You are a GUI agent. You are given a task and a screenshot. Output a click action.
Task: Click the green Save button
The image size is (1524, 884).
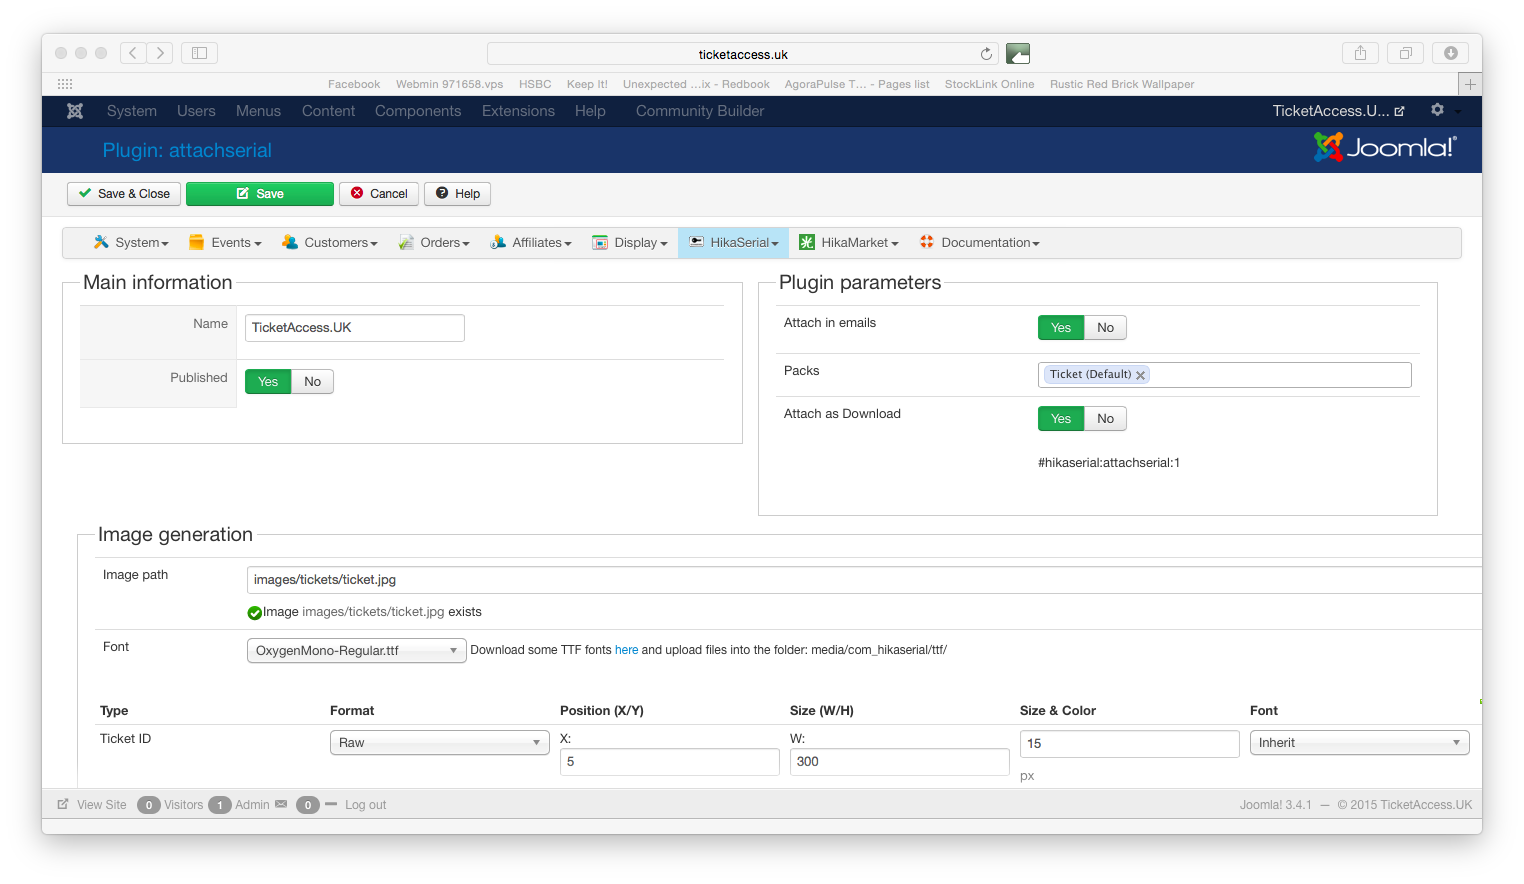pos(260,194)
